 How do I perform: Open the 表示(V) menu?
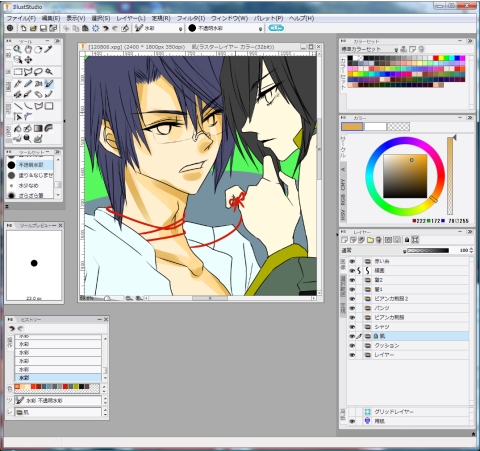(x=76, y=18)
